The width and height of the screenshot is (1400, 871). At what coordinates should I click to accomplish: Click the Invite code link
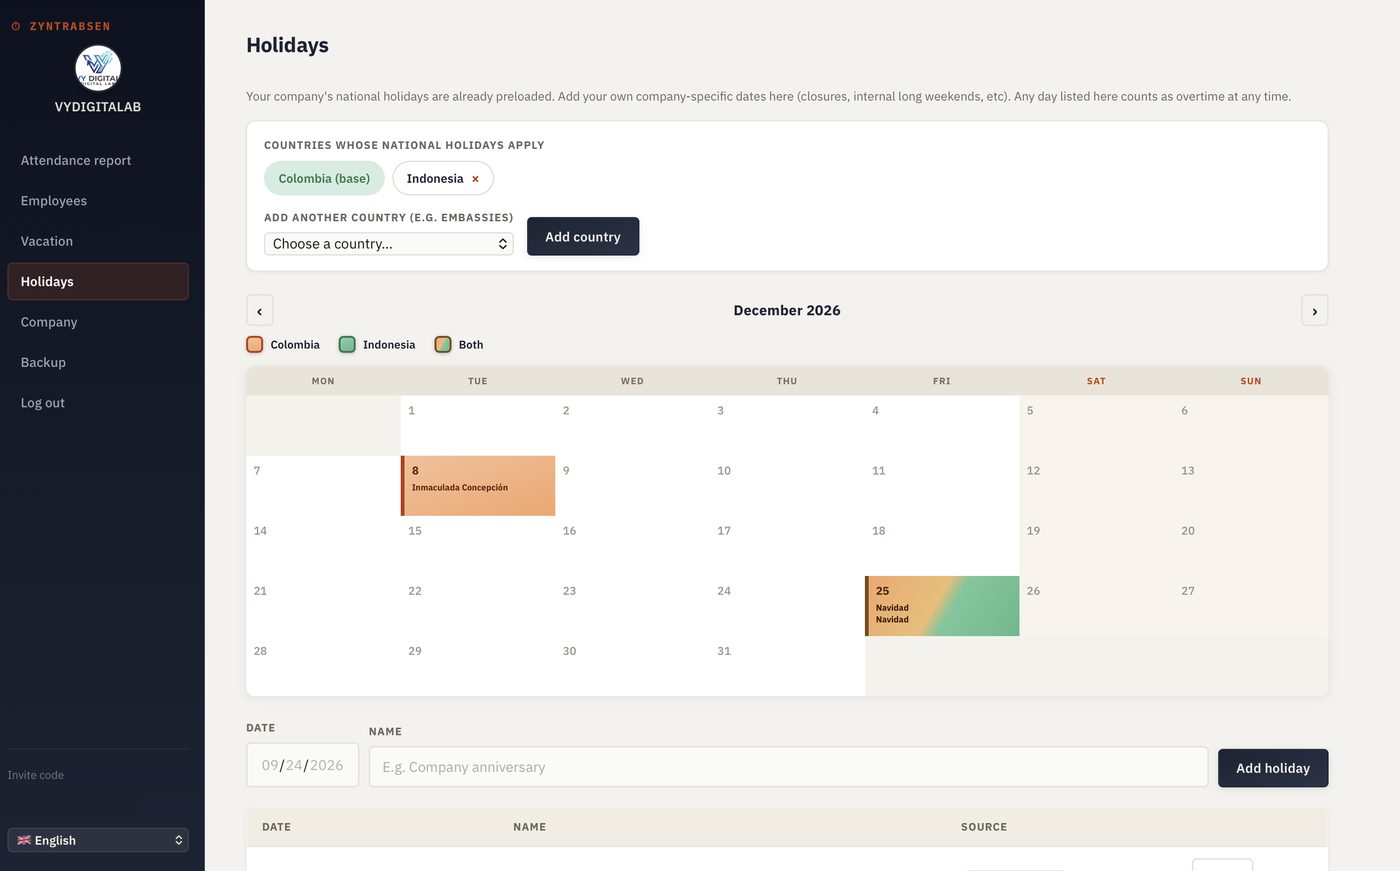(x=36, y=775)
